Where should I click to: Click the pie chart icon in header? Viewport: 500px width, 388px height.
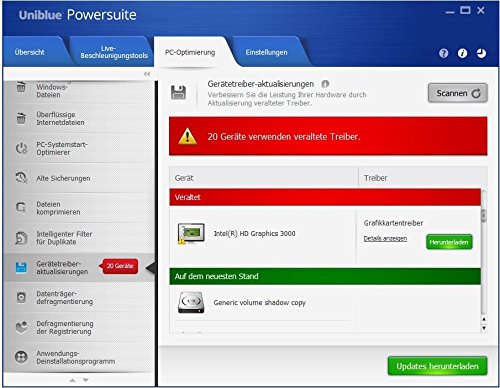click(481, 53)
